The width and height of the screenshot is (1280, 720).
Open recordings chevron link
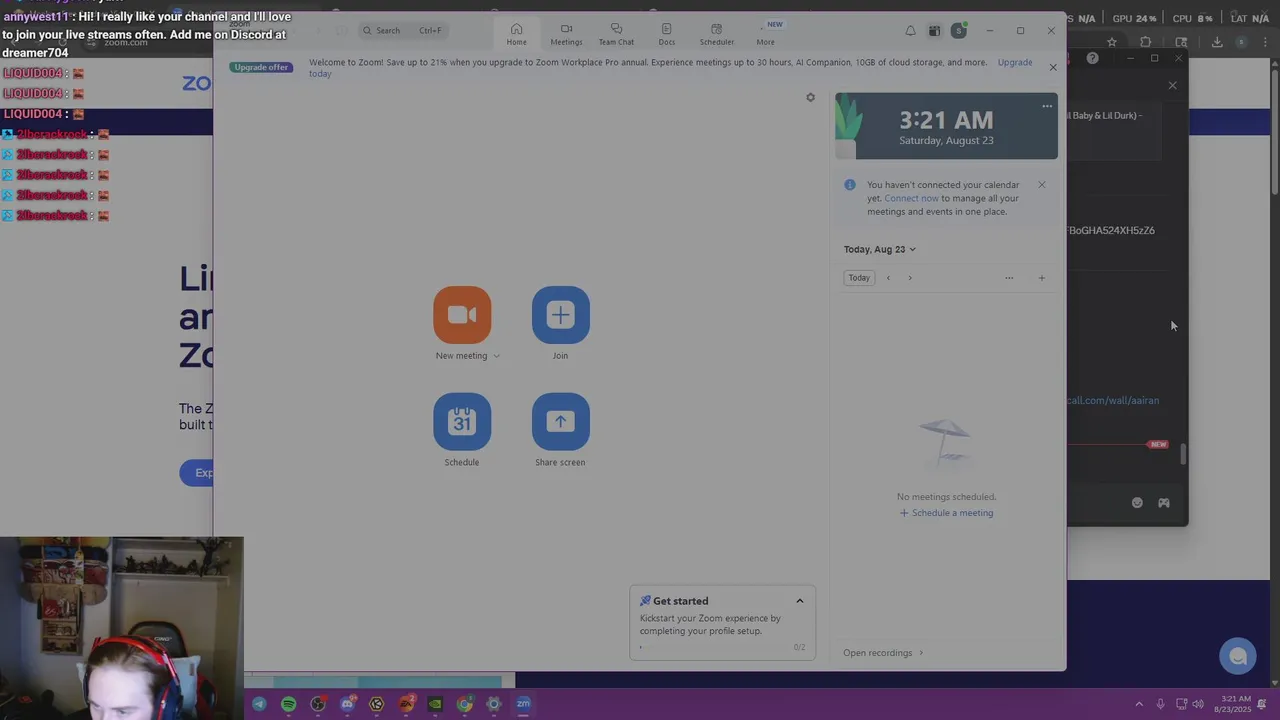point(883,653)
